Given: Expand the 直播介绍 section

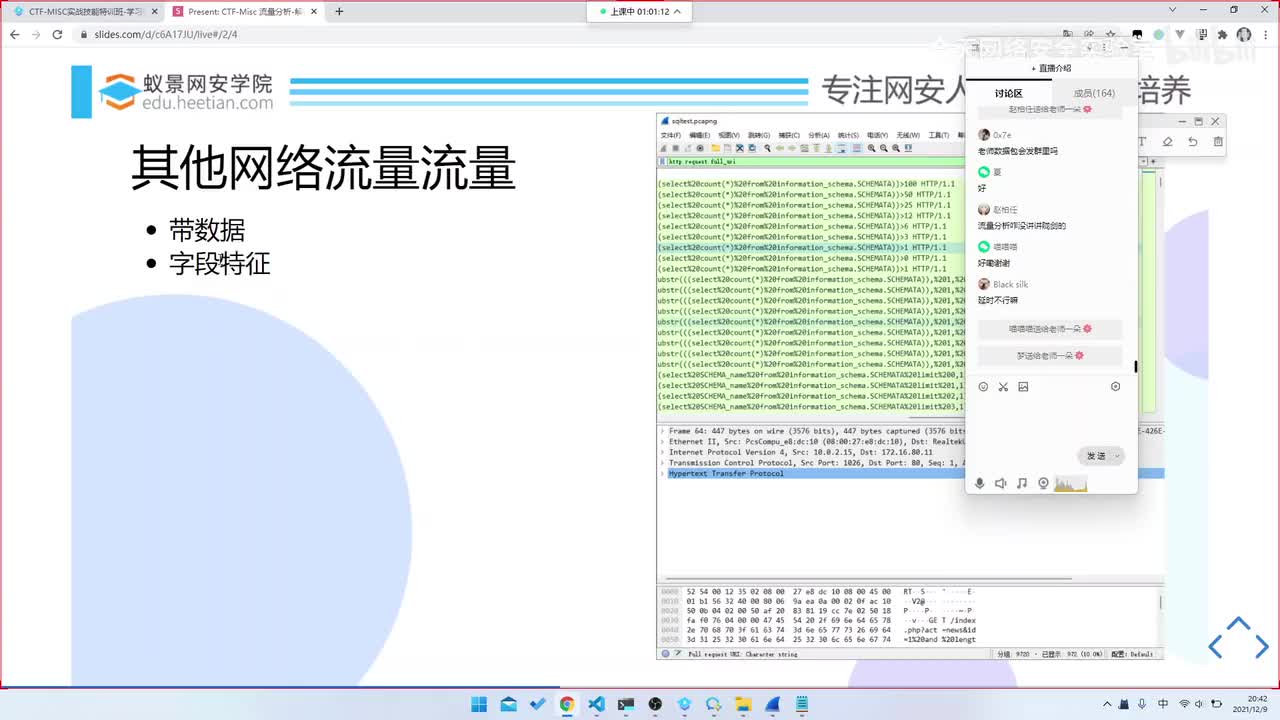Looking at the screenshot, I should [x=1051, y=68].
